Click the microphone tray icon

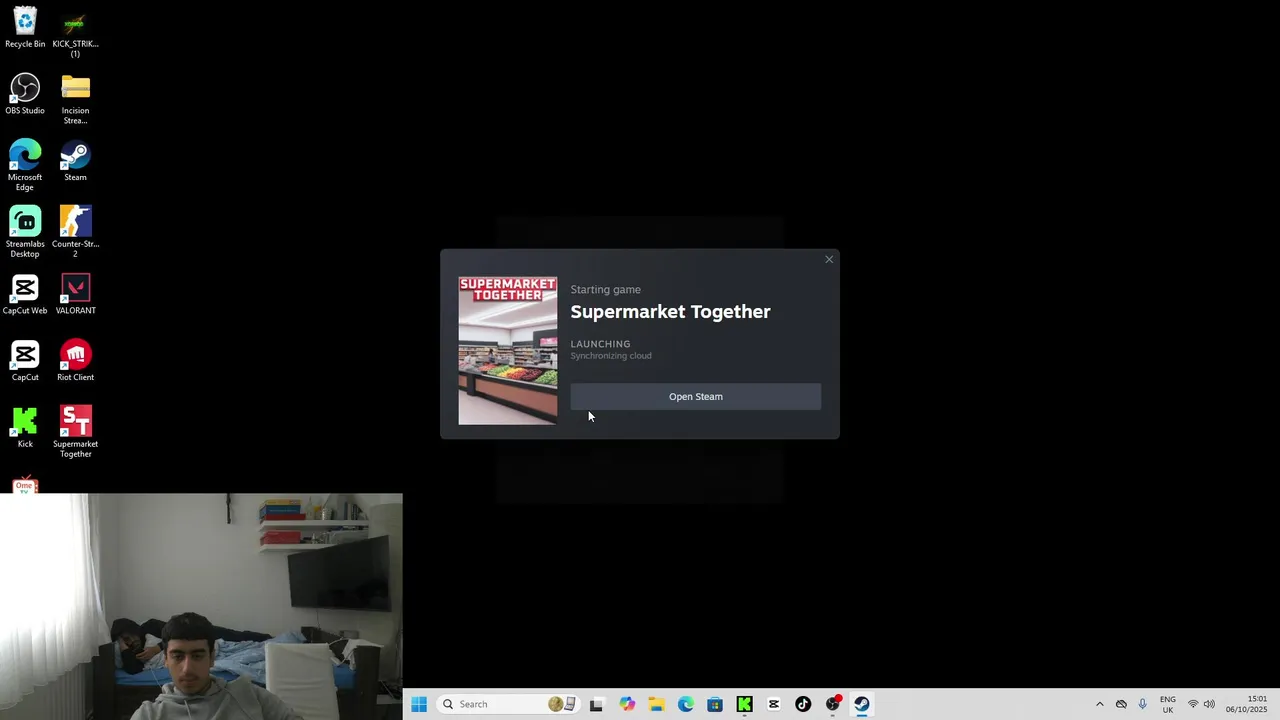click(x=1142, y=704)
